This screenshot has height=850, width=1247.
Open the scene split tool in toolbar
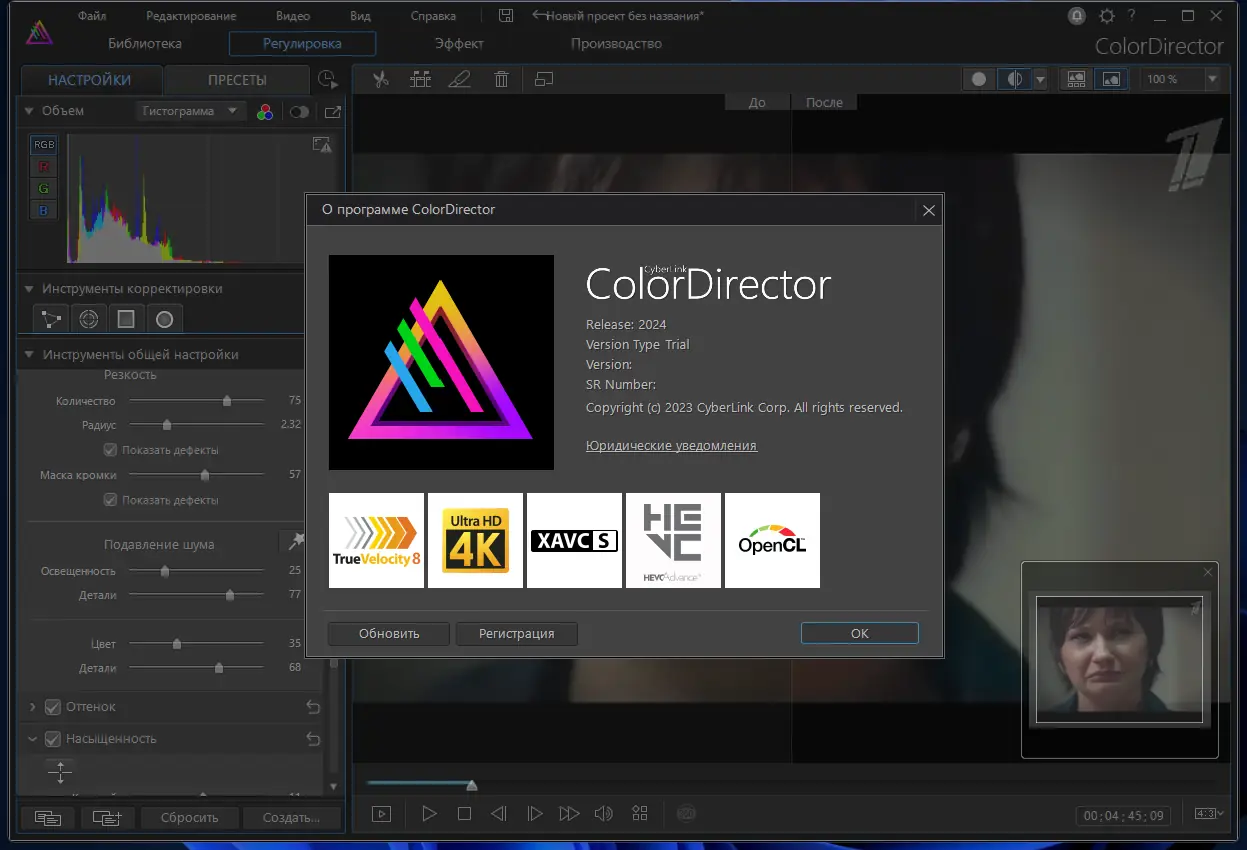coord(420,79)
